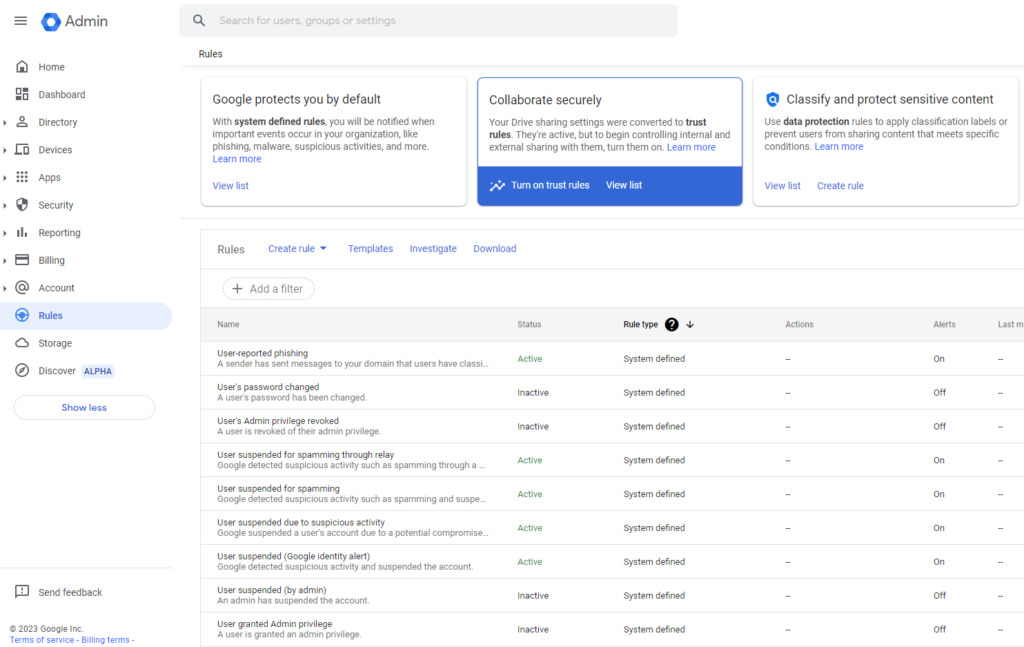This screenshot has height=647, width=1024.
Task: Click Download link
Action: (x=494, y=249)
